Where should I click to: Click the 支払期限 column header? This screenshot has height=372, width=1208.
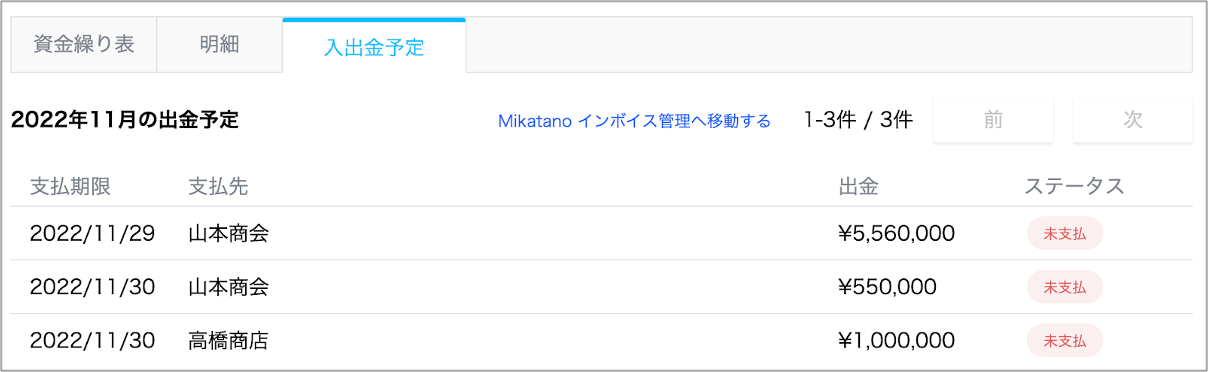[70, 186]
